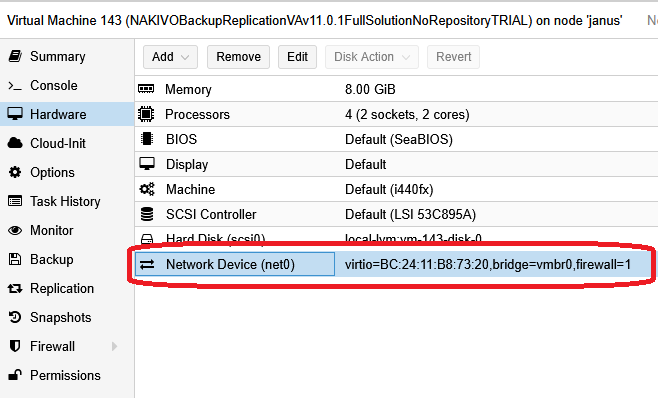
Task: Open the Summary section icon
Action: pyautogui.click(x=15, y=56)
